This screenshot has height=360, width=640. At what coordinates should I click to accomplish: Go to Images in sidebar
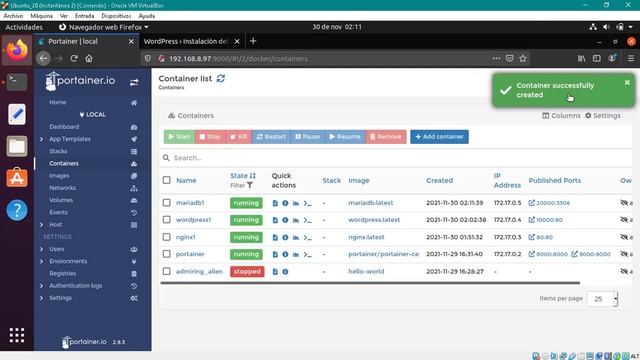click(x=59, y=176)
